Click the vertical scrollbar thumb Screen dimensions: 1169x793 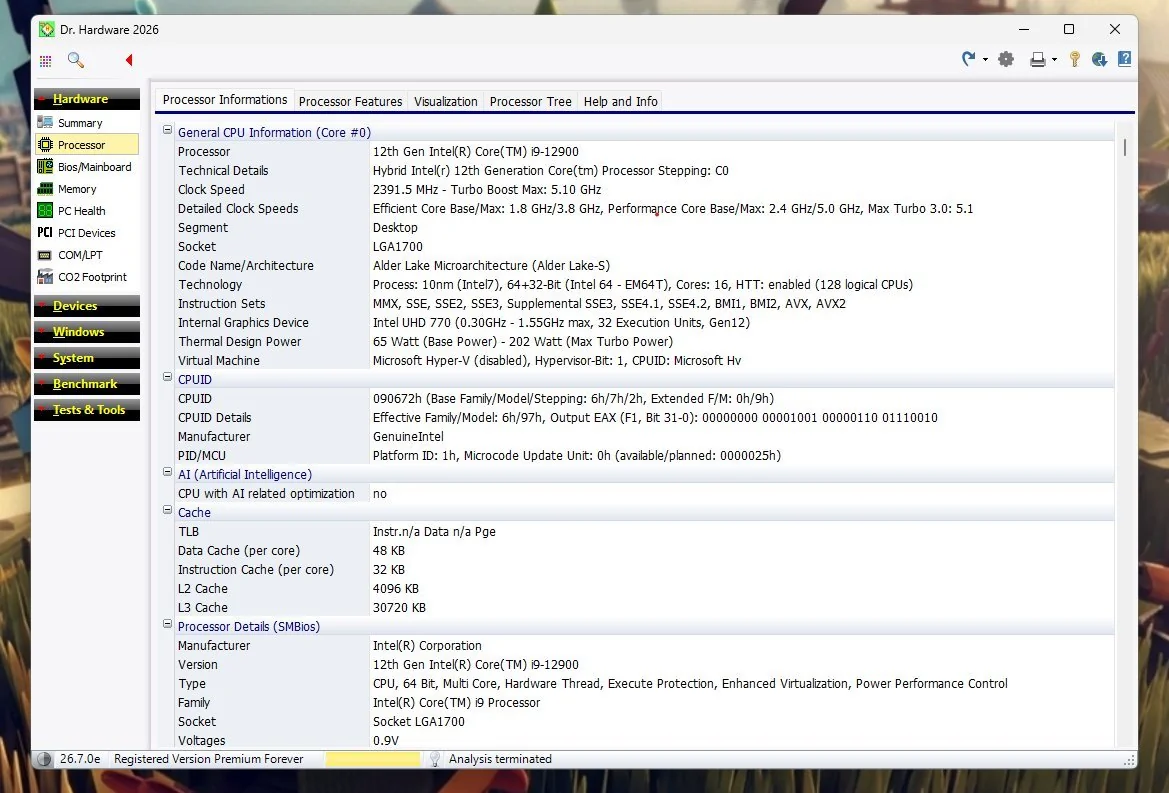(x=1124, y=147)
